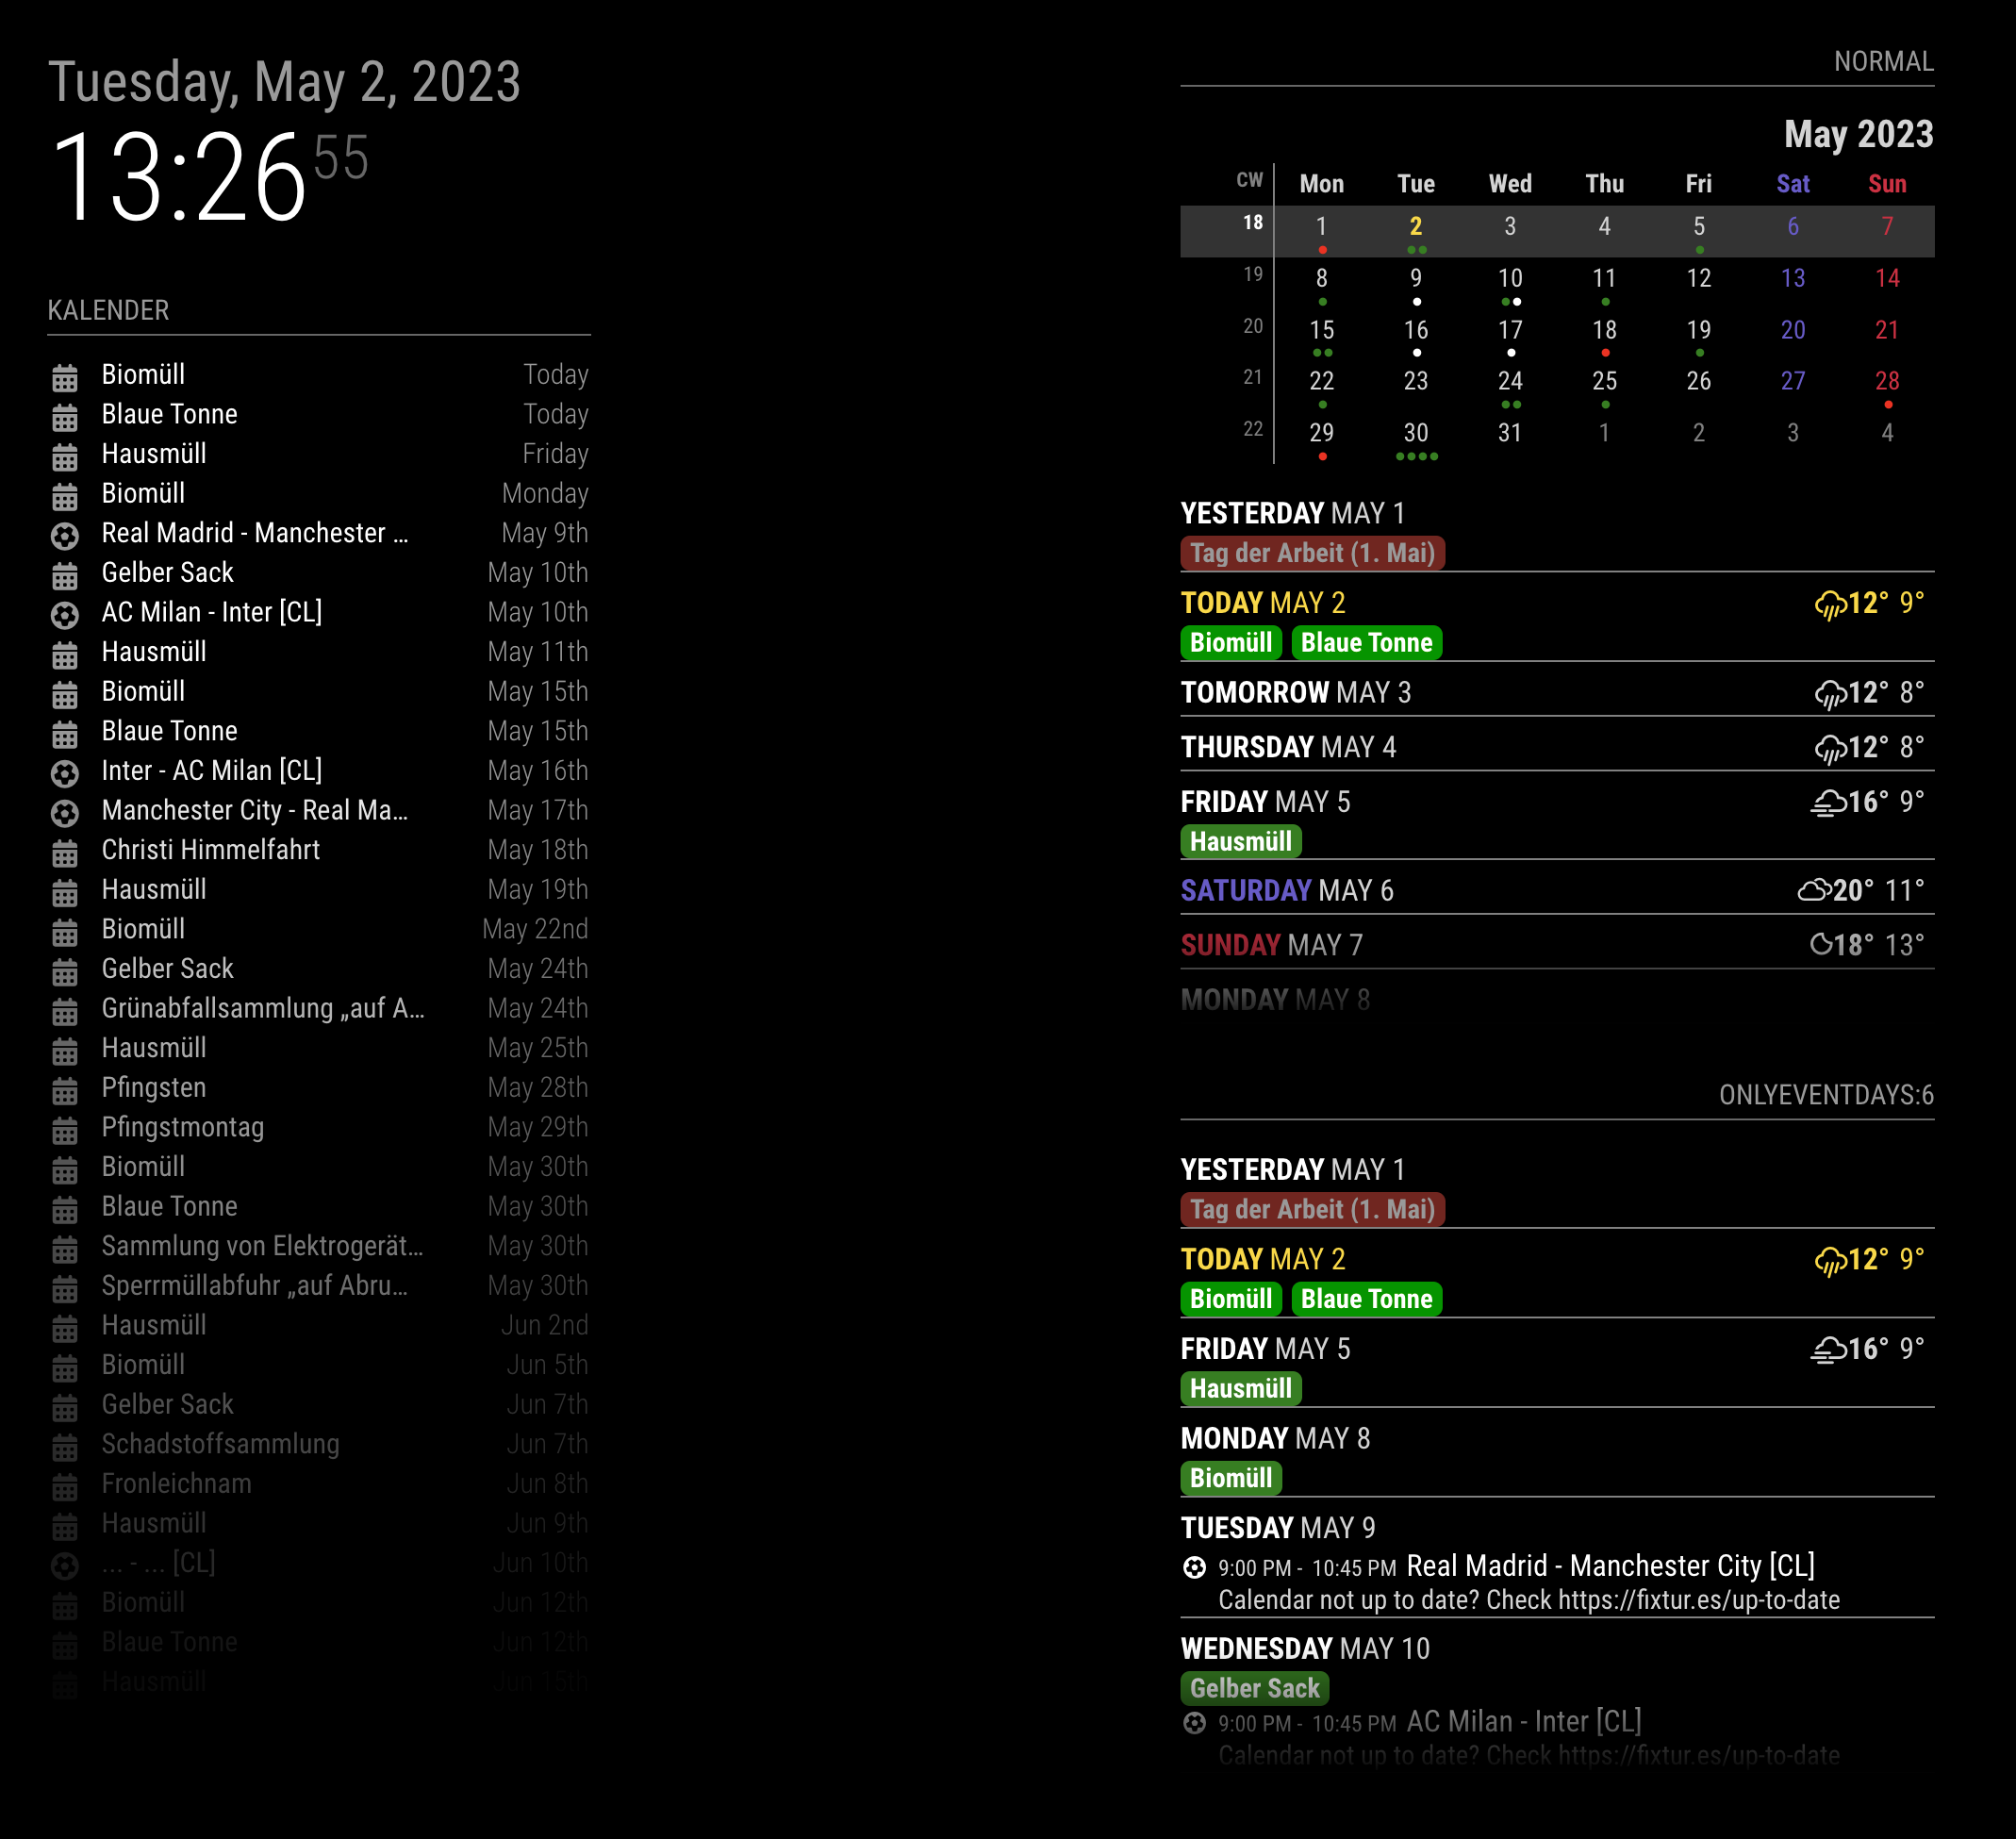The height and width of the screenshot is (1839, 2016).
Task: Click Tag der Arbeit badge under NORMAL section
Action: (1312, 553)
